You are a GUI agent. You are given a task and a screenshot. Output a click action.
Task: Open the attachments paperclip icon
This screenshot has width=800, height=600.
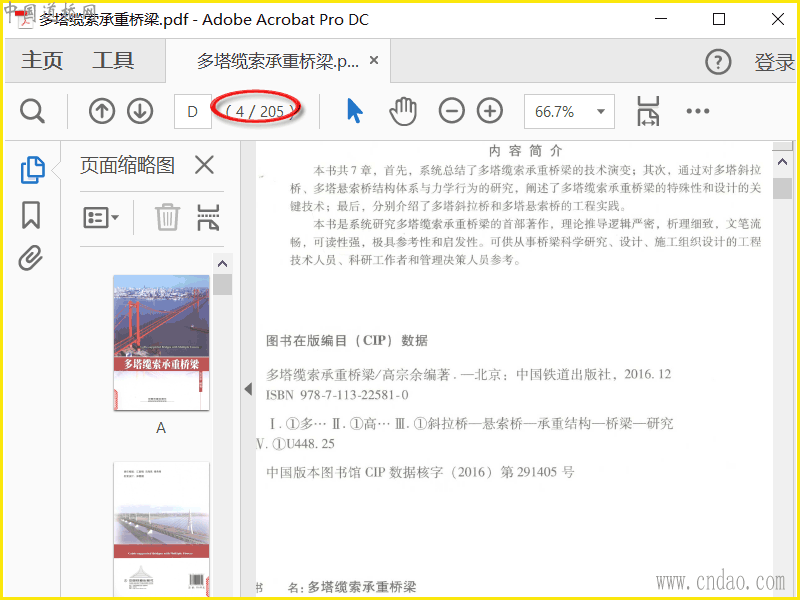click(31, 258)
